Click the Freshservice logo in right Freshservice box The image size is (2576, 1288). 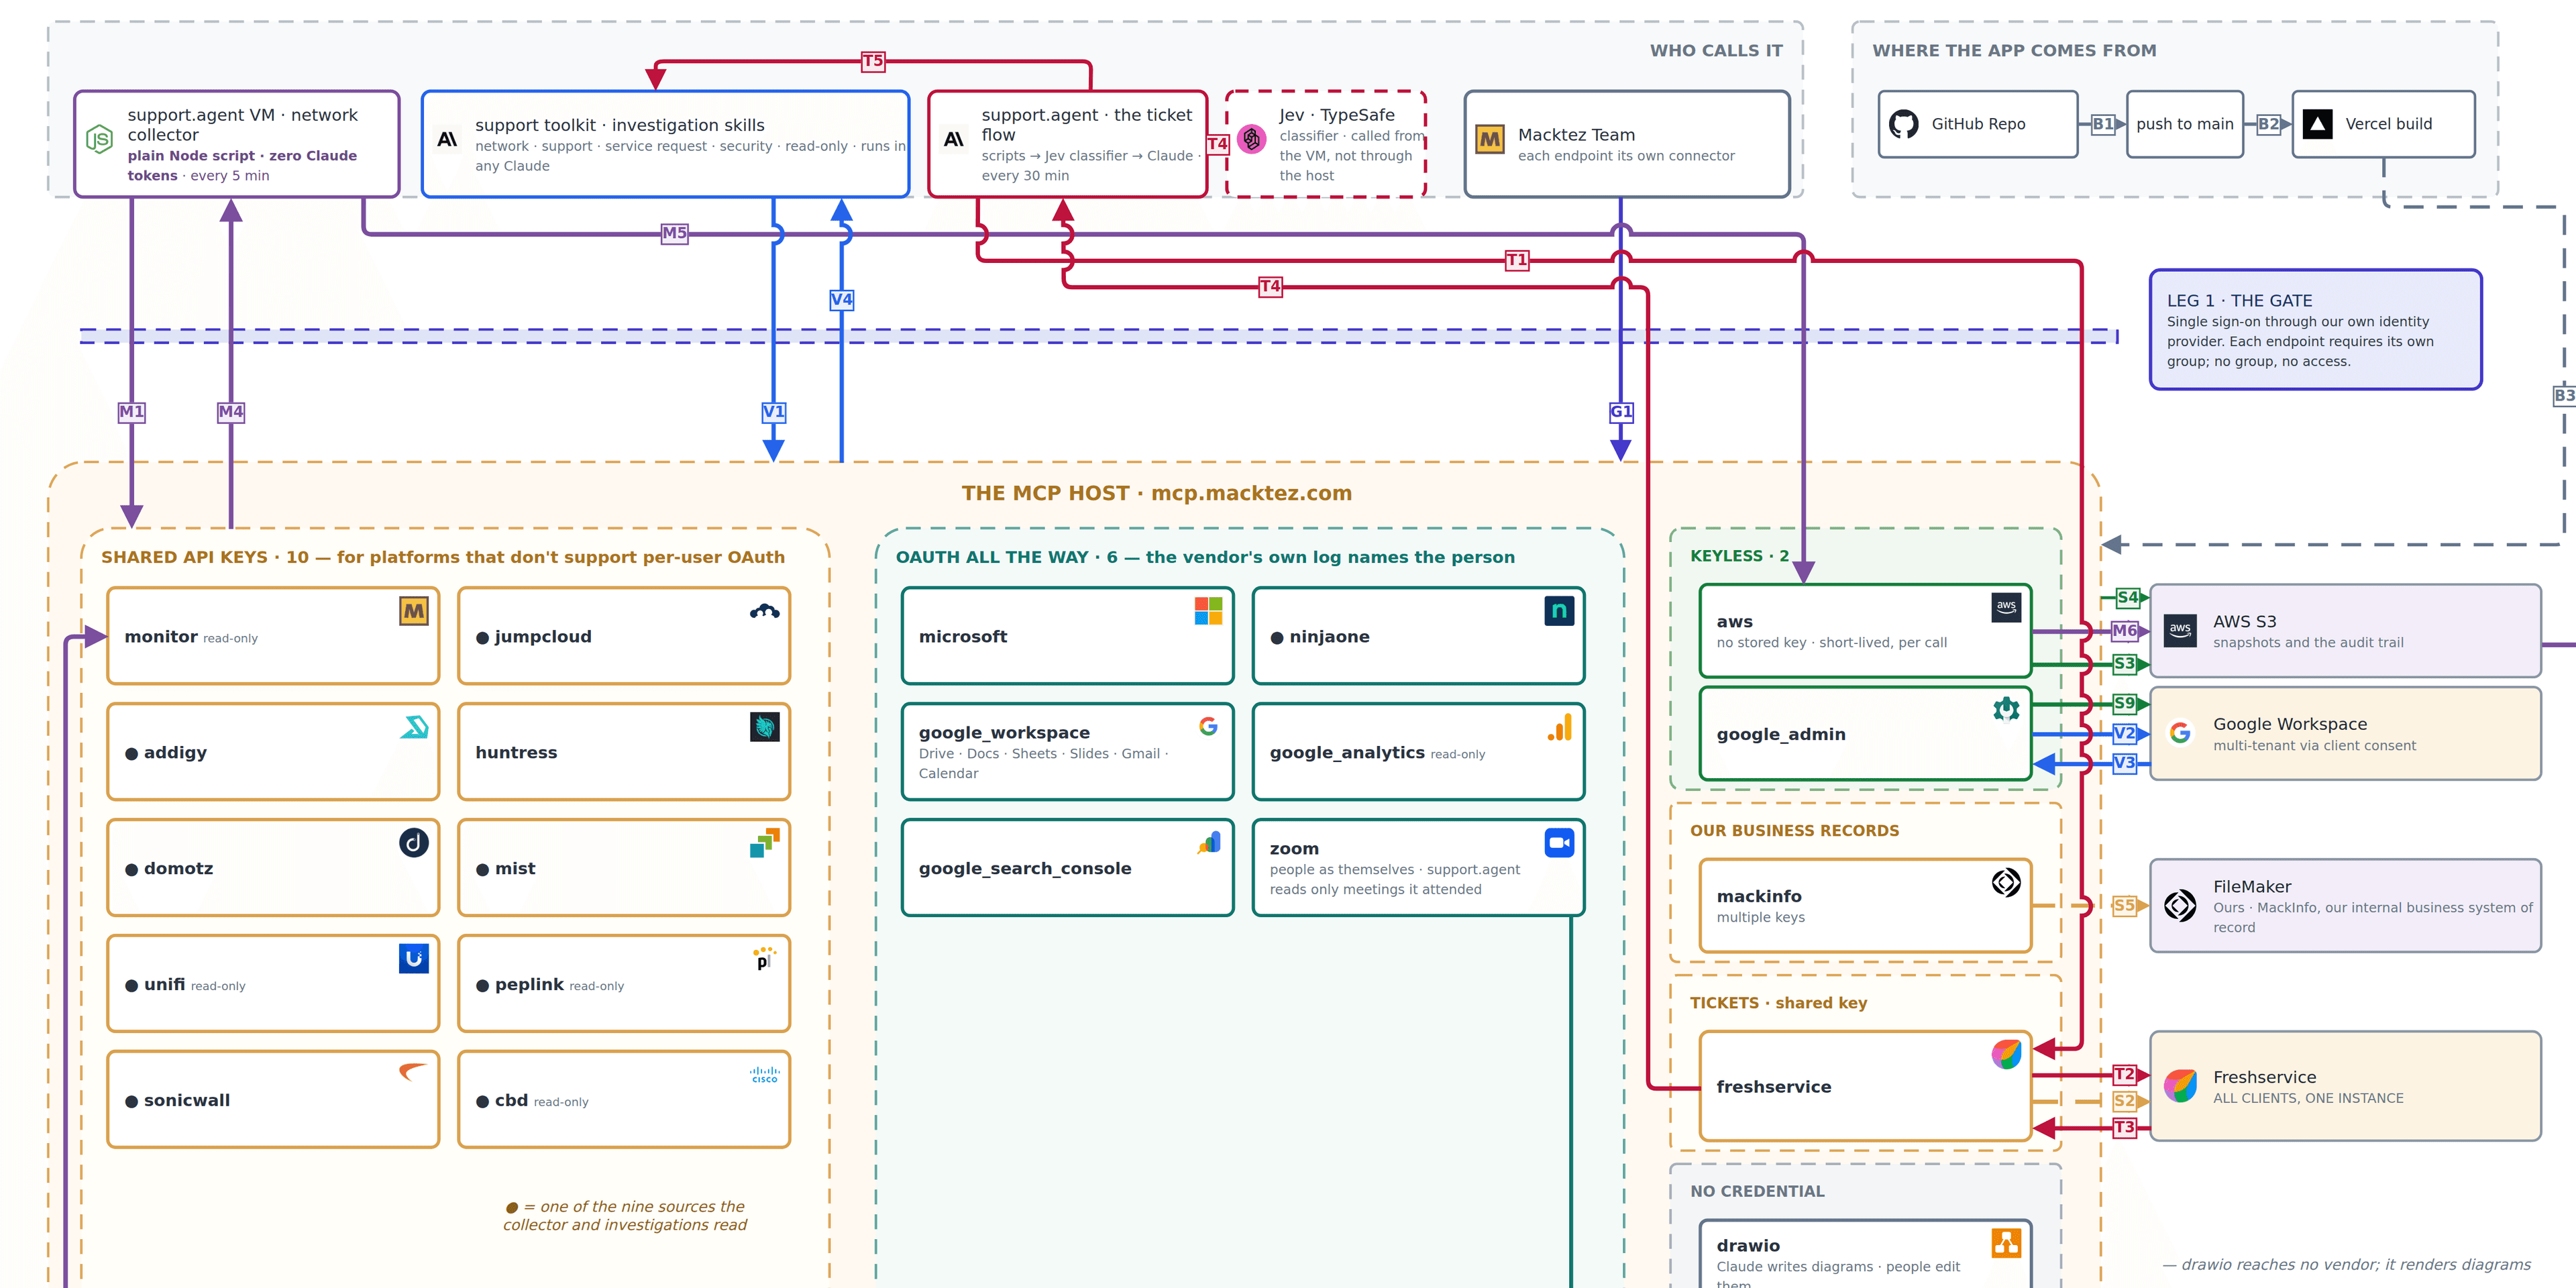tap(2180, 1086)
